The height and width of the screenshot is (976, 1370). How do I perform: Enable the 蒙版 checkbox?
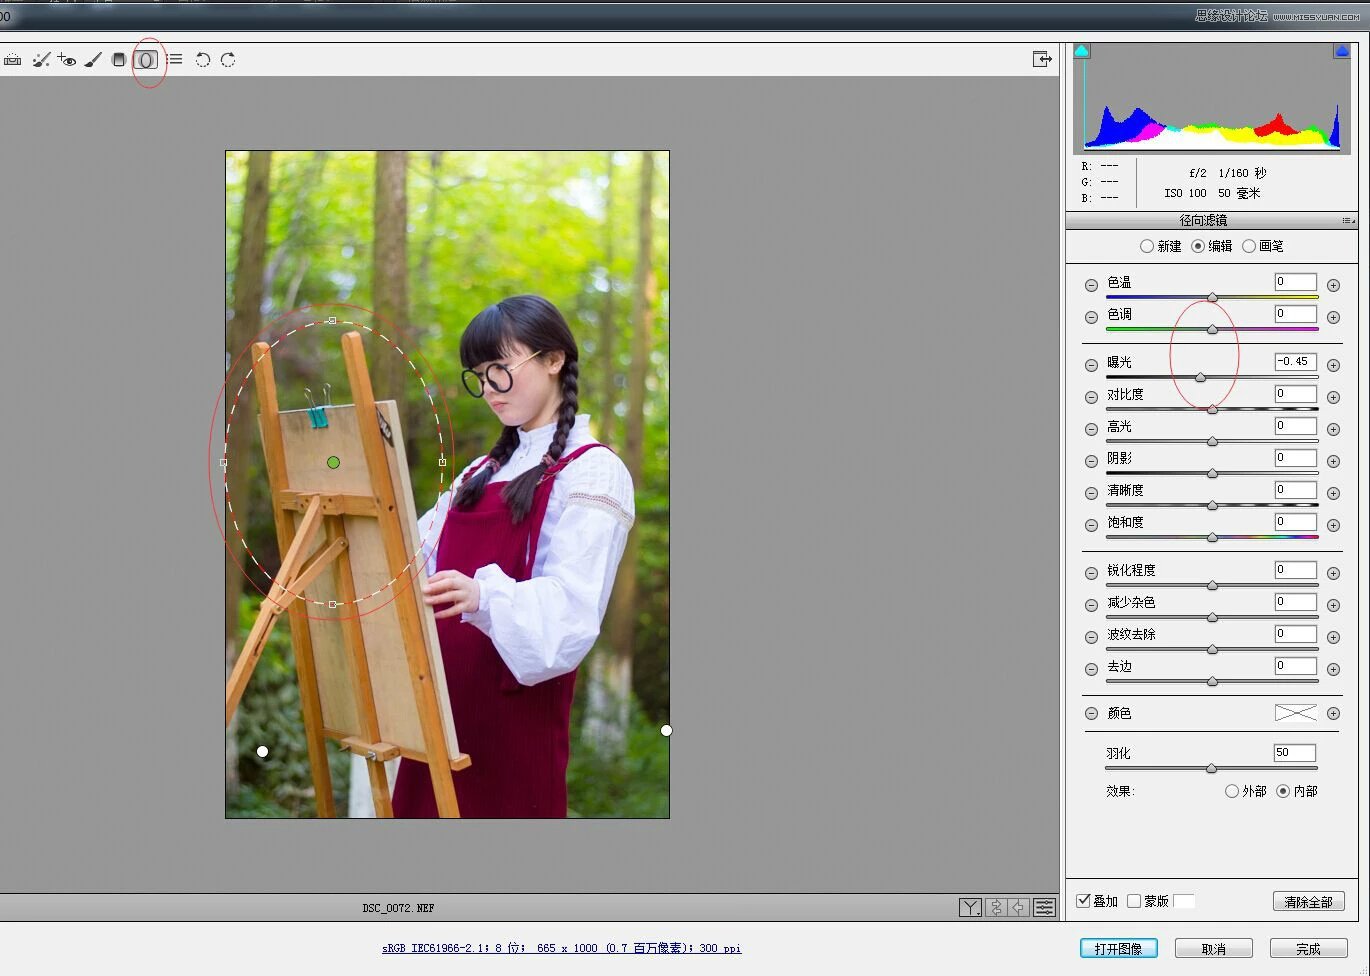coord(1134,901)
